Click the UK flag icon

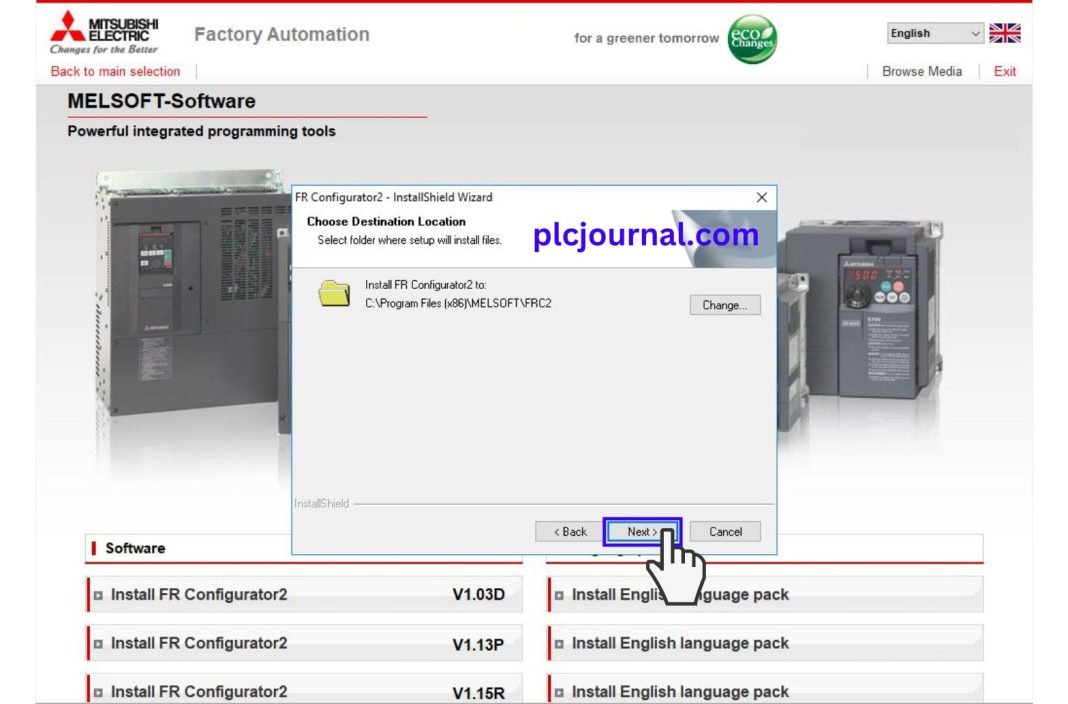click(x=1003, y=31)
